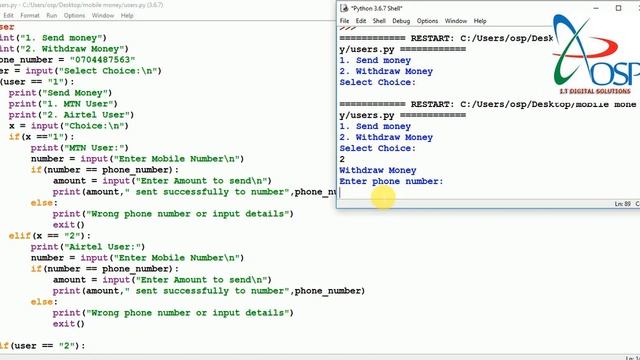
Task: Open the Options menu in the Python Shell
Action: pos(427,21)
